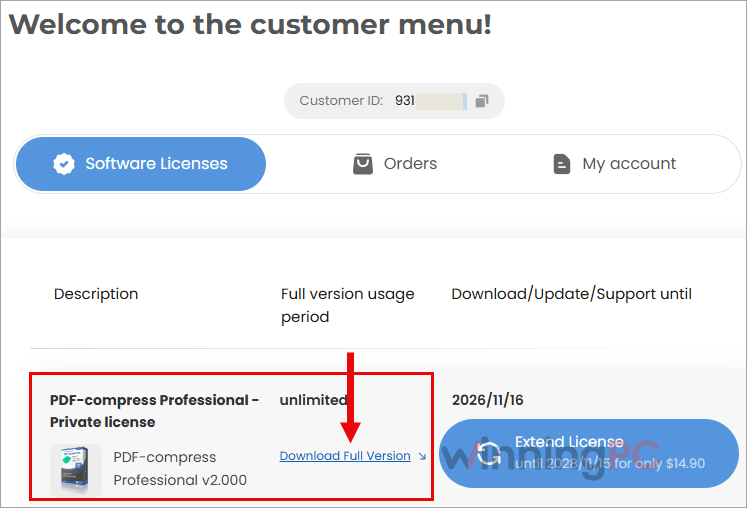This screenshot has width=747, height=508.
Task: Click the Download/Update/Support until header
Action: pos(572,294)
